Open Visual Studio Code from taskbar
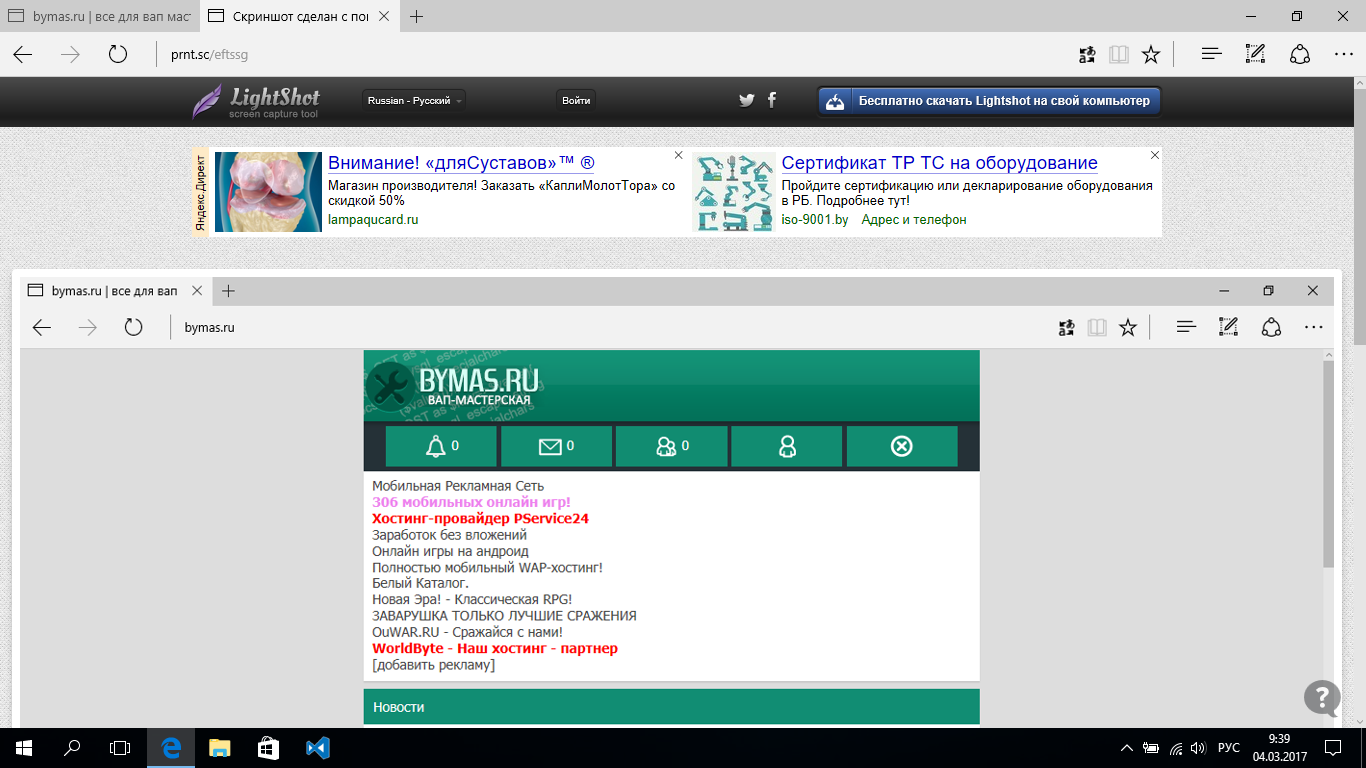 [318, 748]
